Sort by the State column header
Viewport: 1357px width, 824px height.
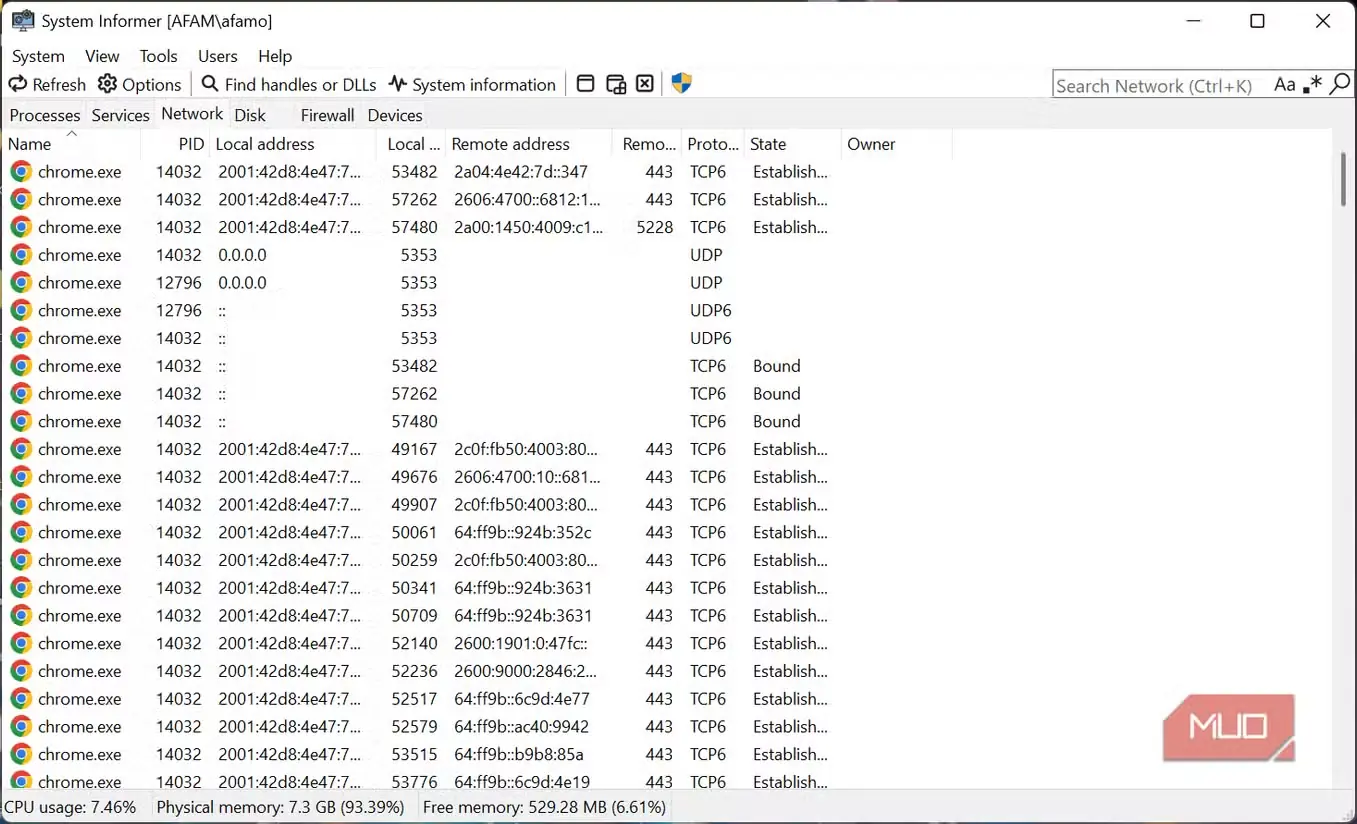[791, 144]
